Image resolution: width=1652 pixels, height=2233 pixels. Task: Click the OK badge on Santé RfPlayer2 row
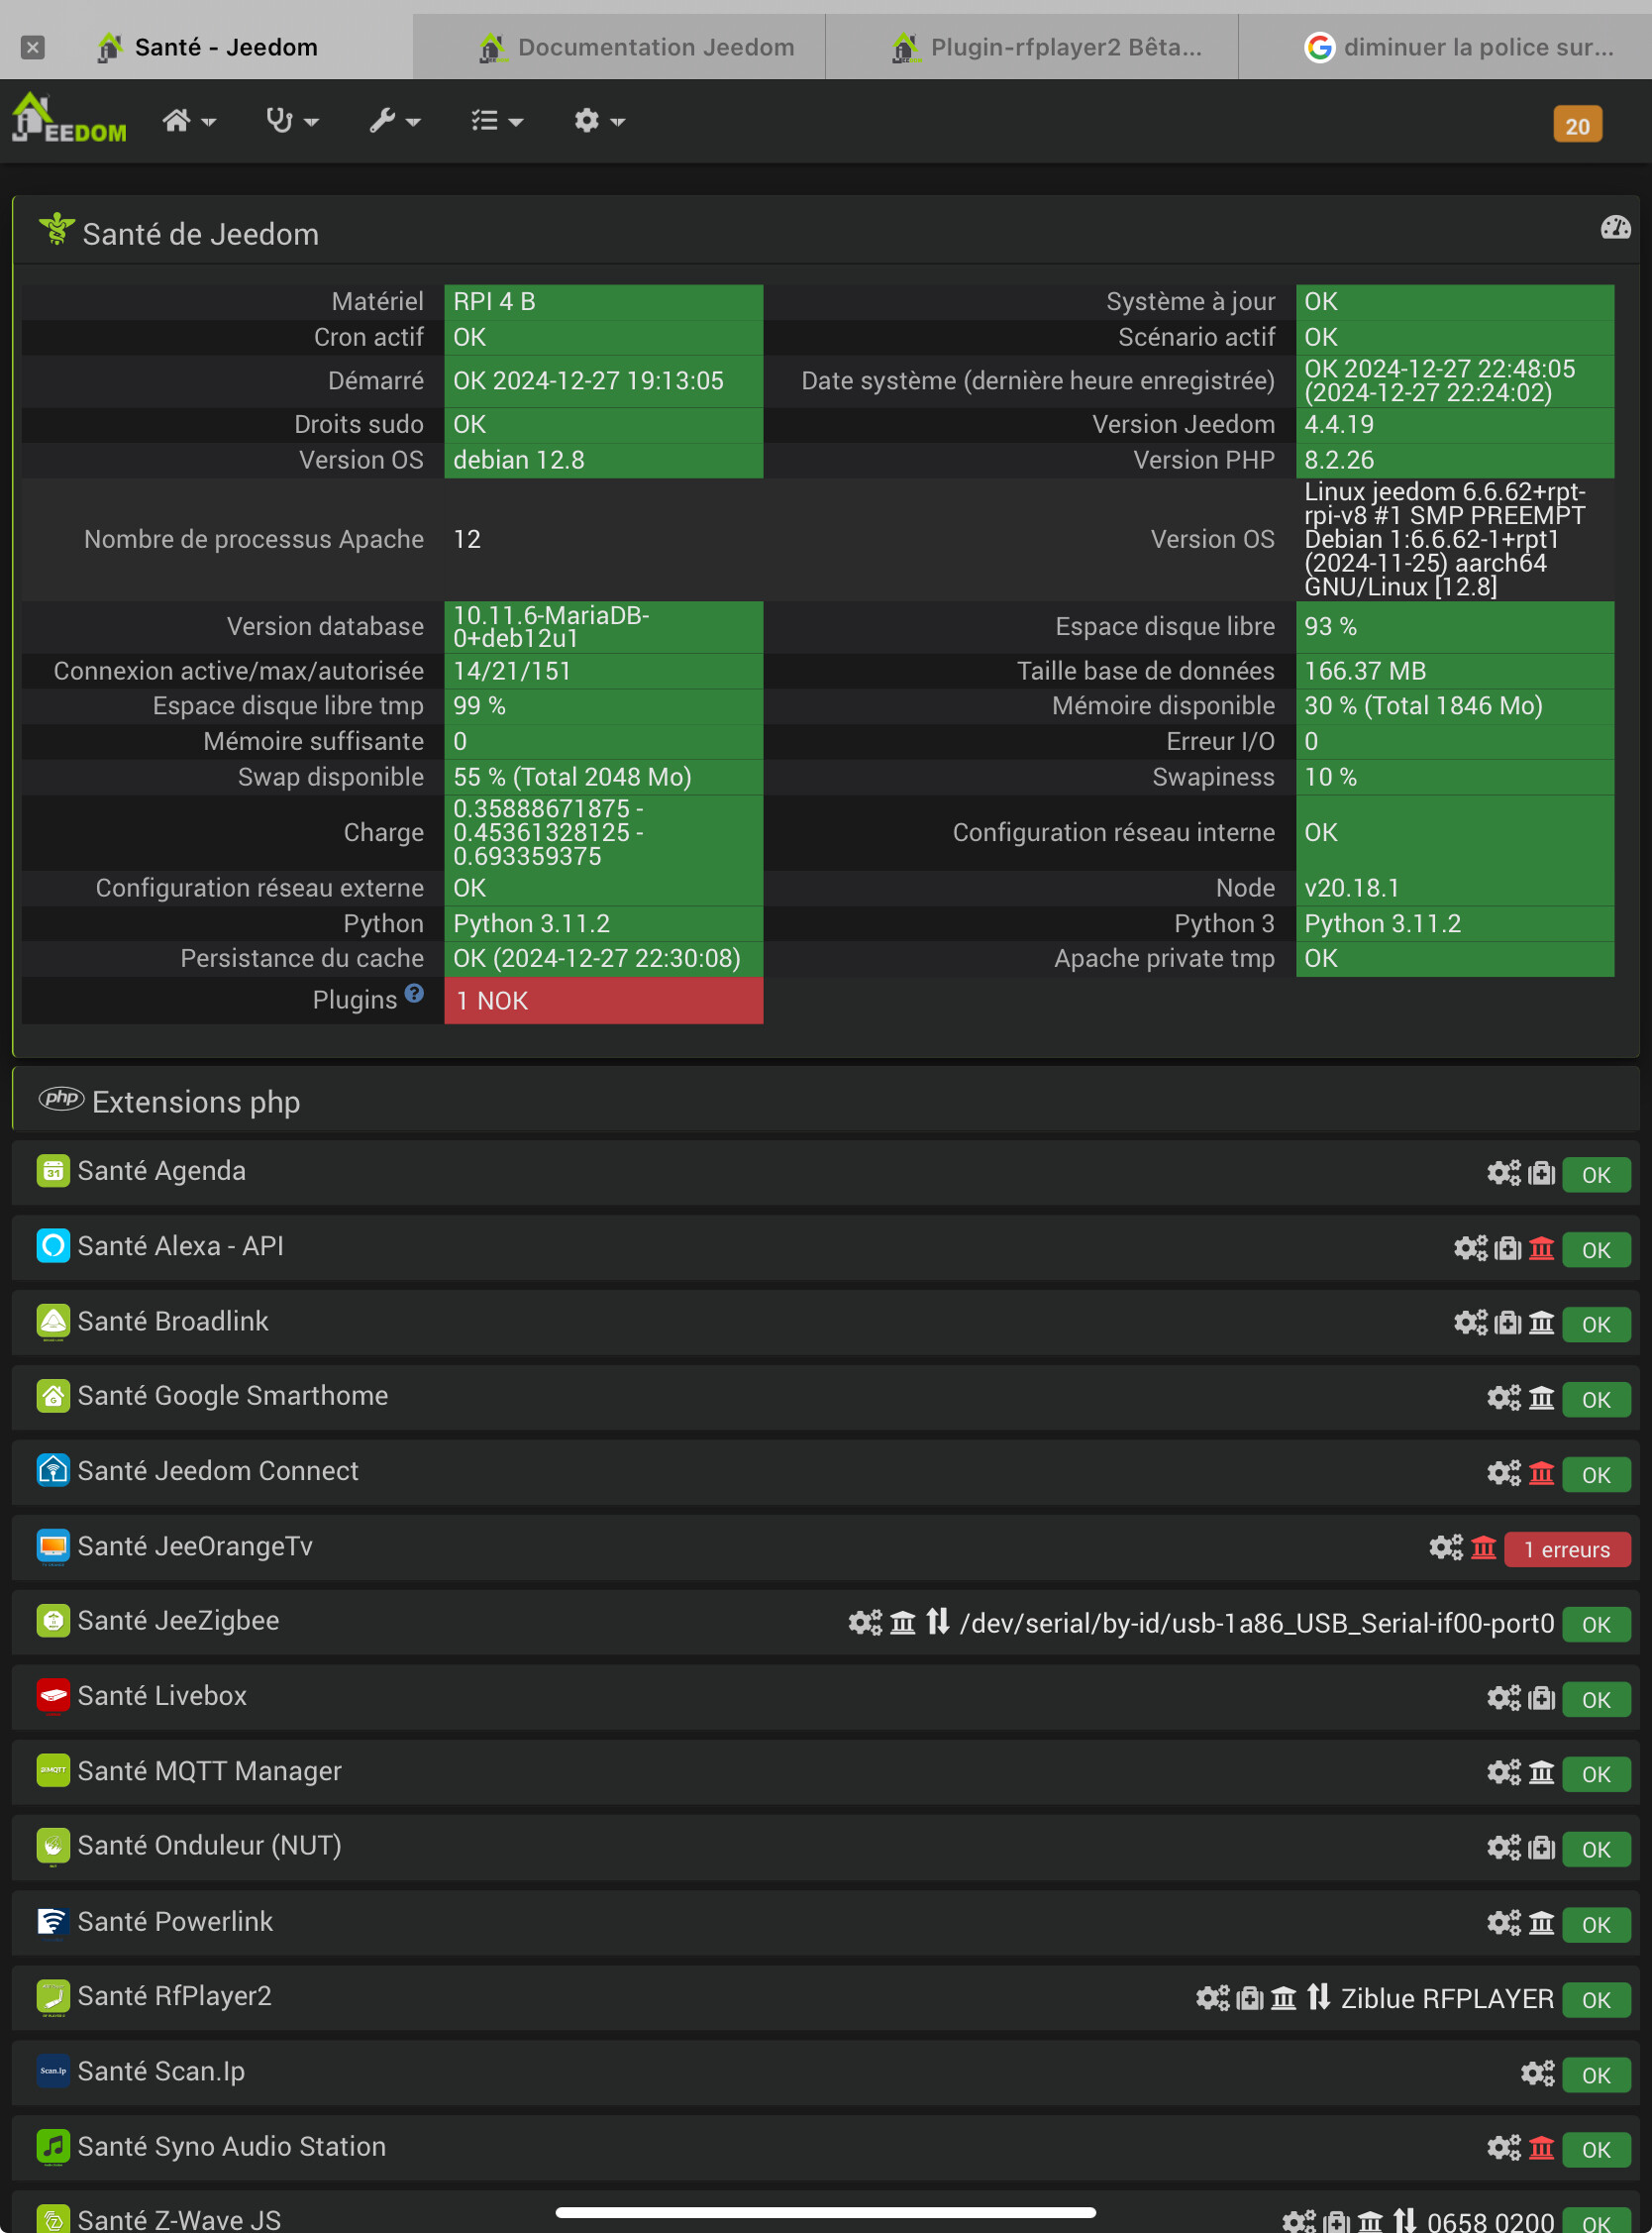pyautogui.click(x=1596, y=1999)
